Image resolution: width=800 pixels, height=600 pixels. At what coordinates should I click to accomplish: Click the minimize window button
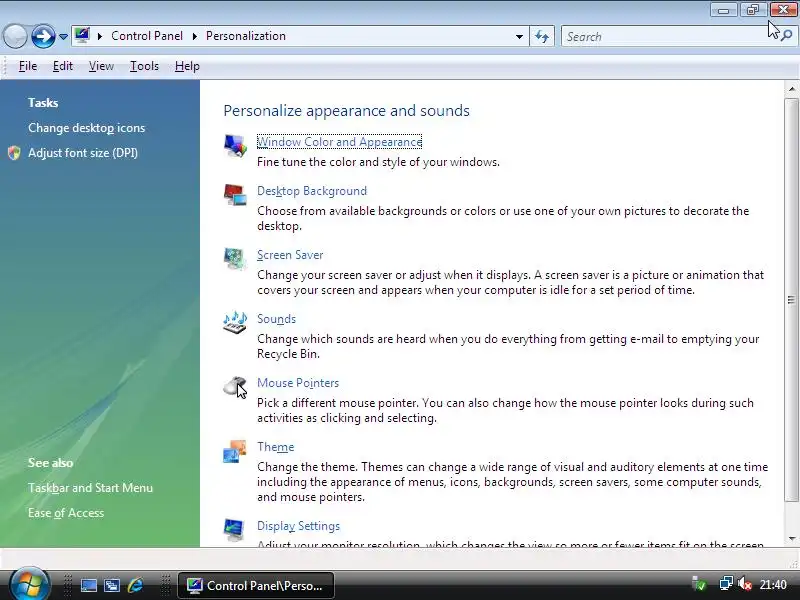(723, 10)
